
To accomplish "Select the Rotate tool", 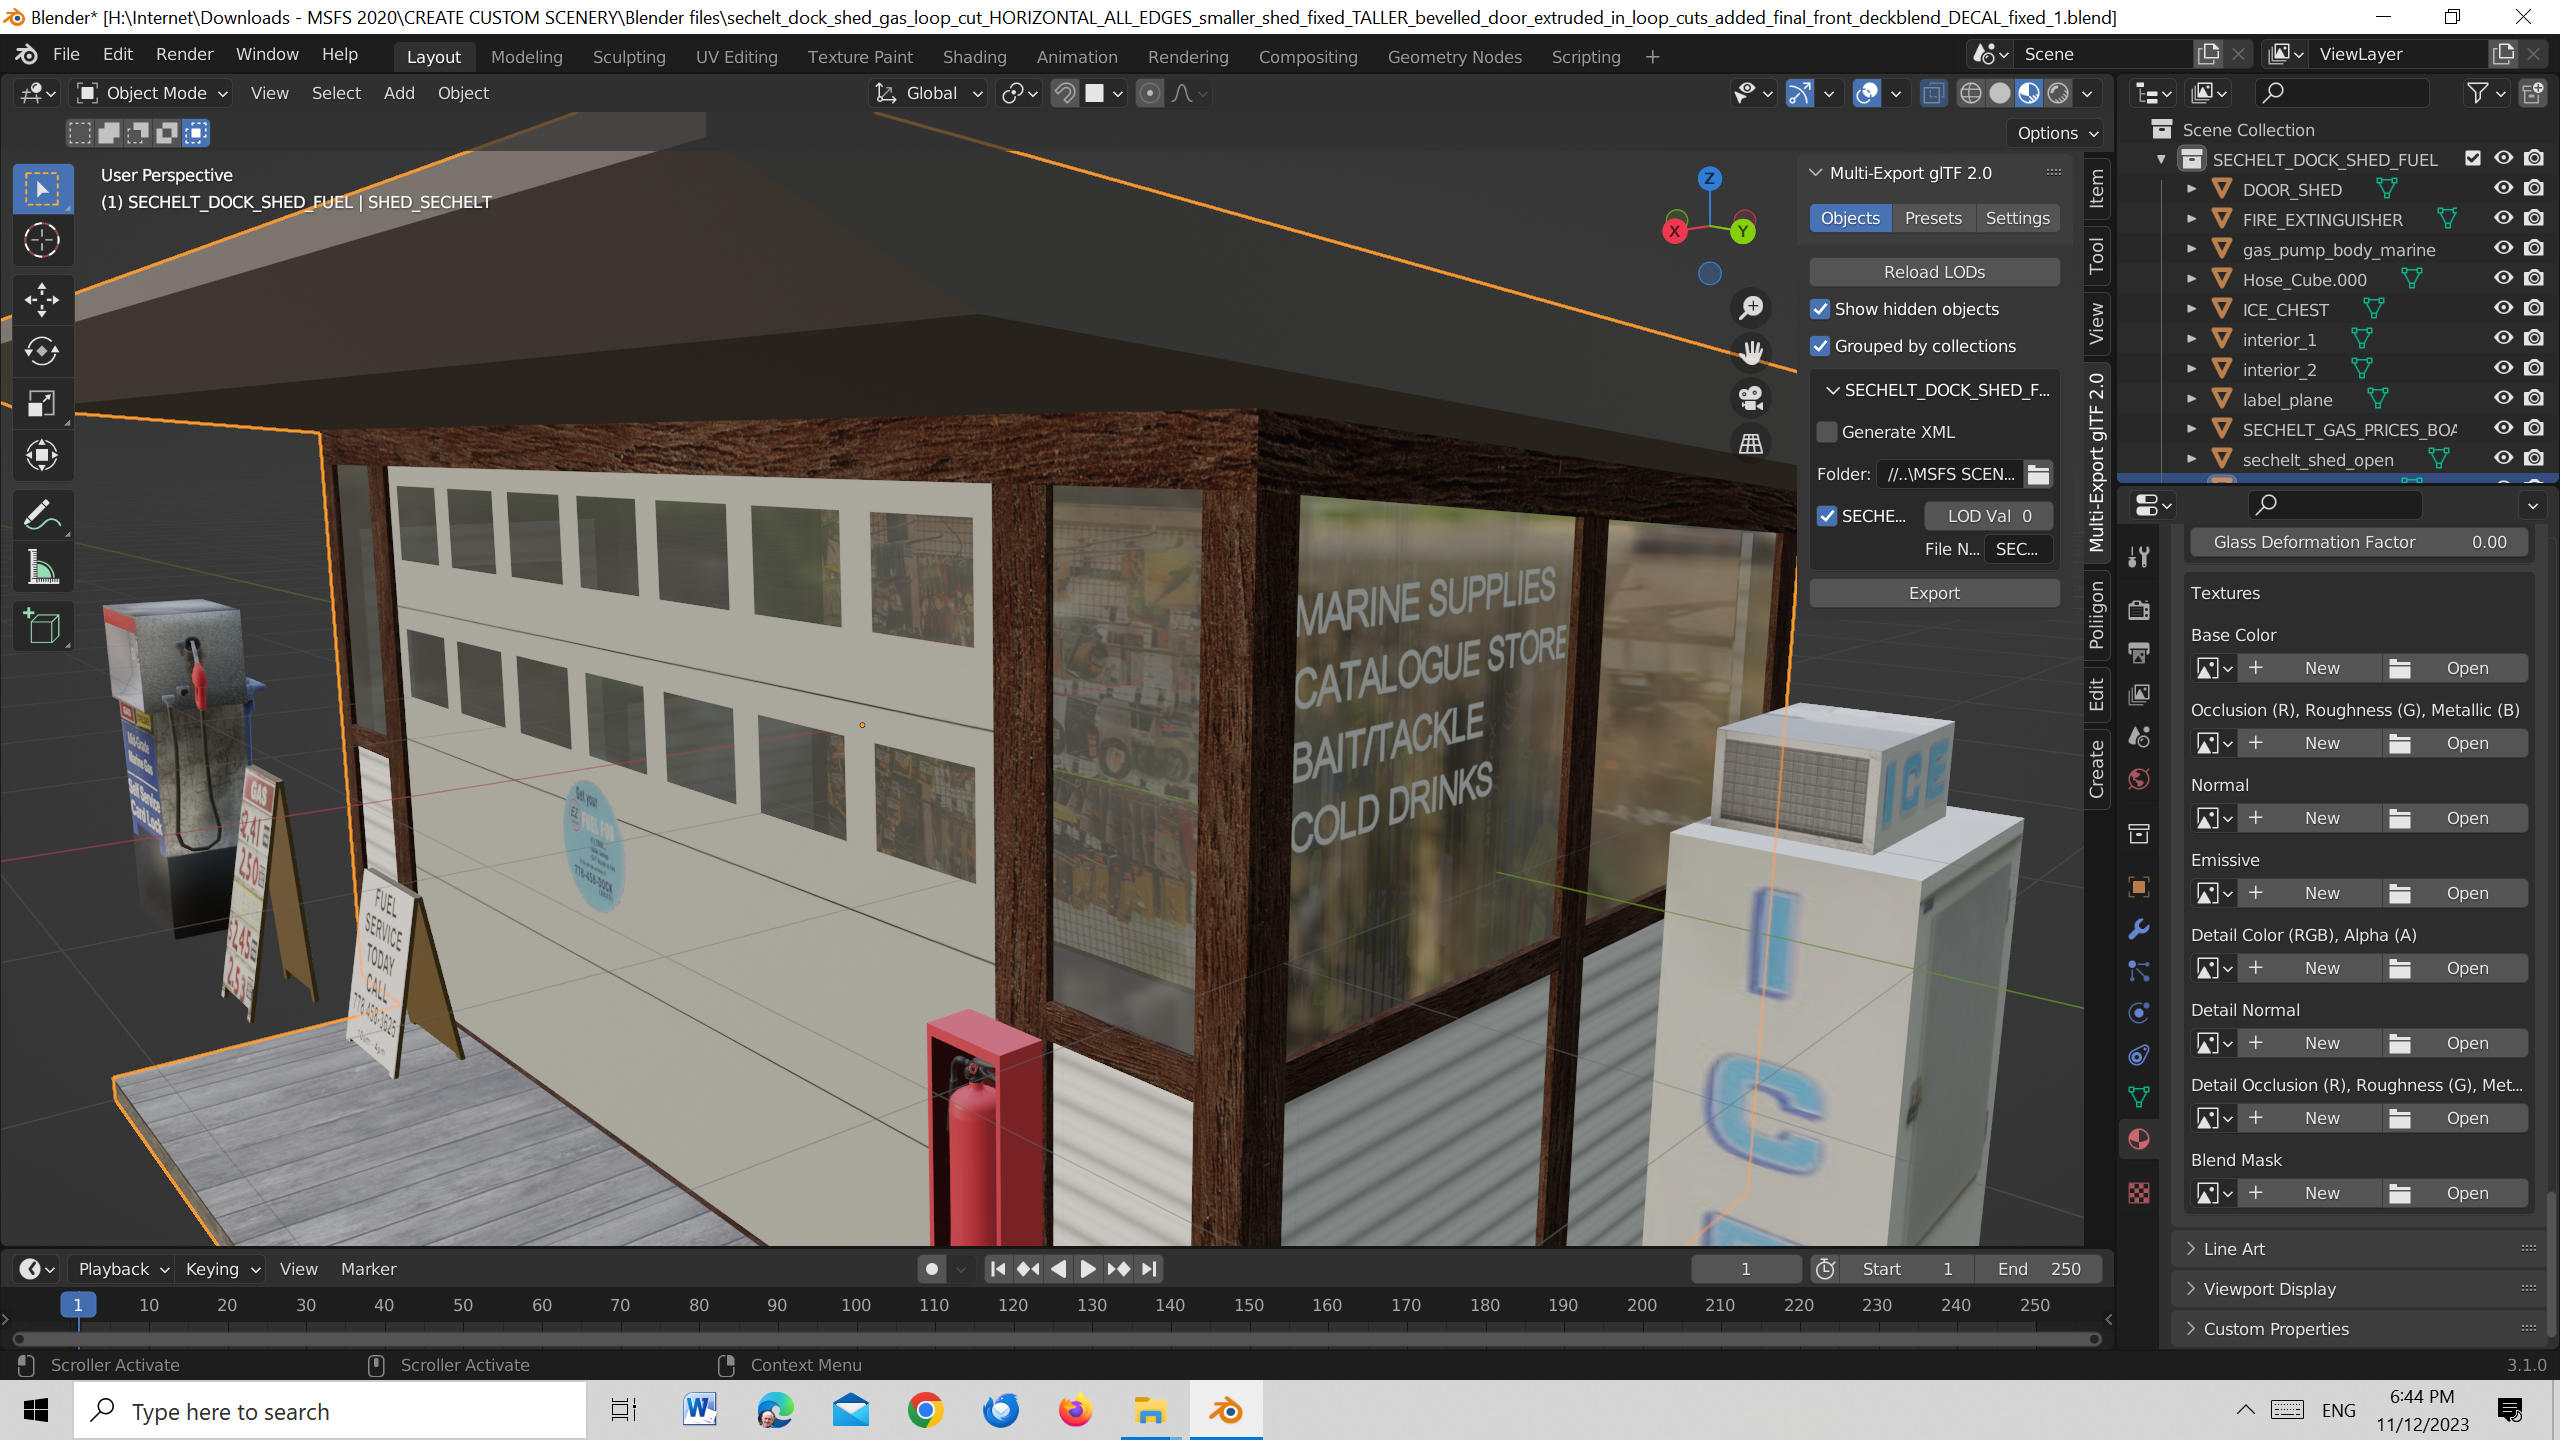I will 42,351.
